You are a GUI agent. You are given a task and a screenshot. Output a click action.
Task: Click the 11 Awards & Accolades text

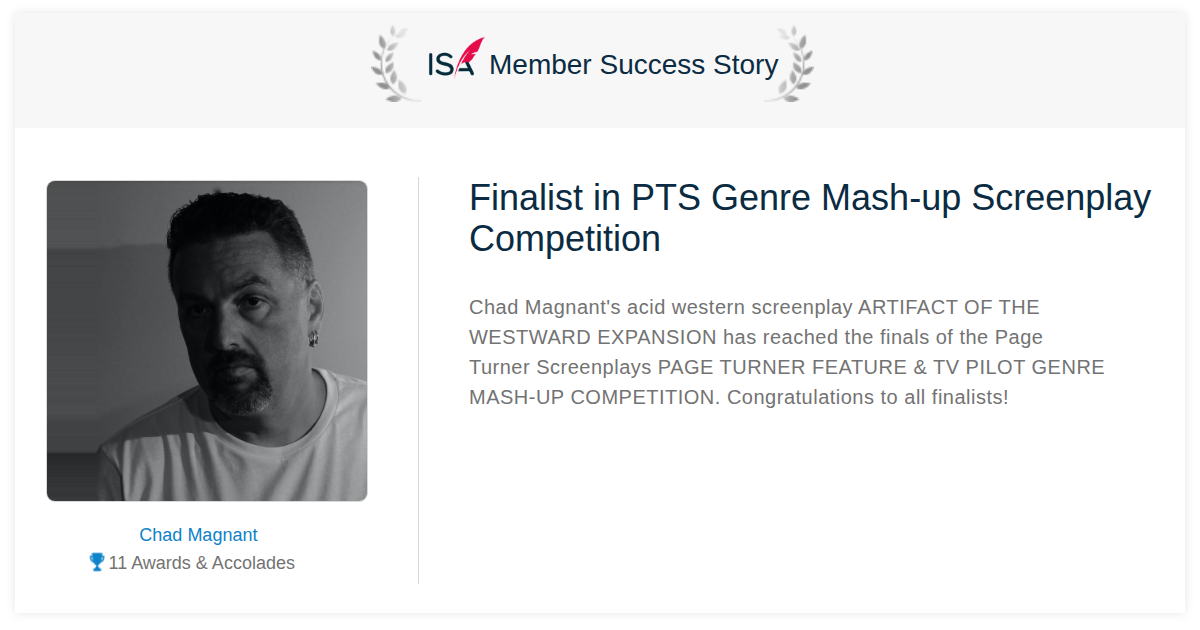201,563
